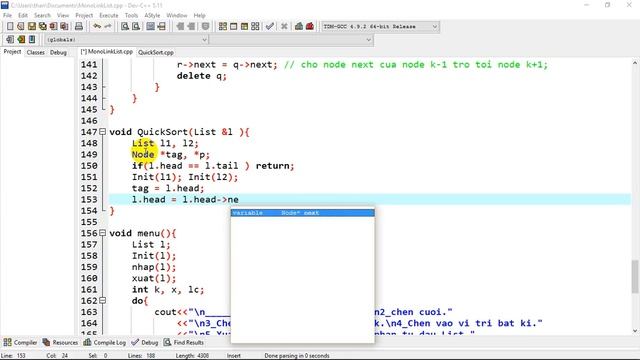Click the editor scrollbar up arrow
Viewport: 640px width, 360px height.
pos(635,63)
